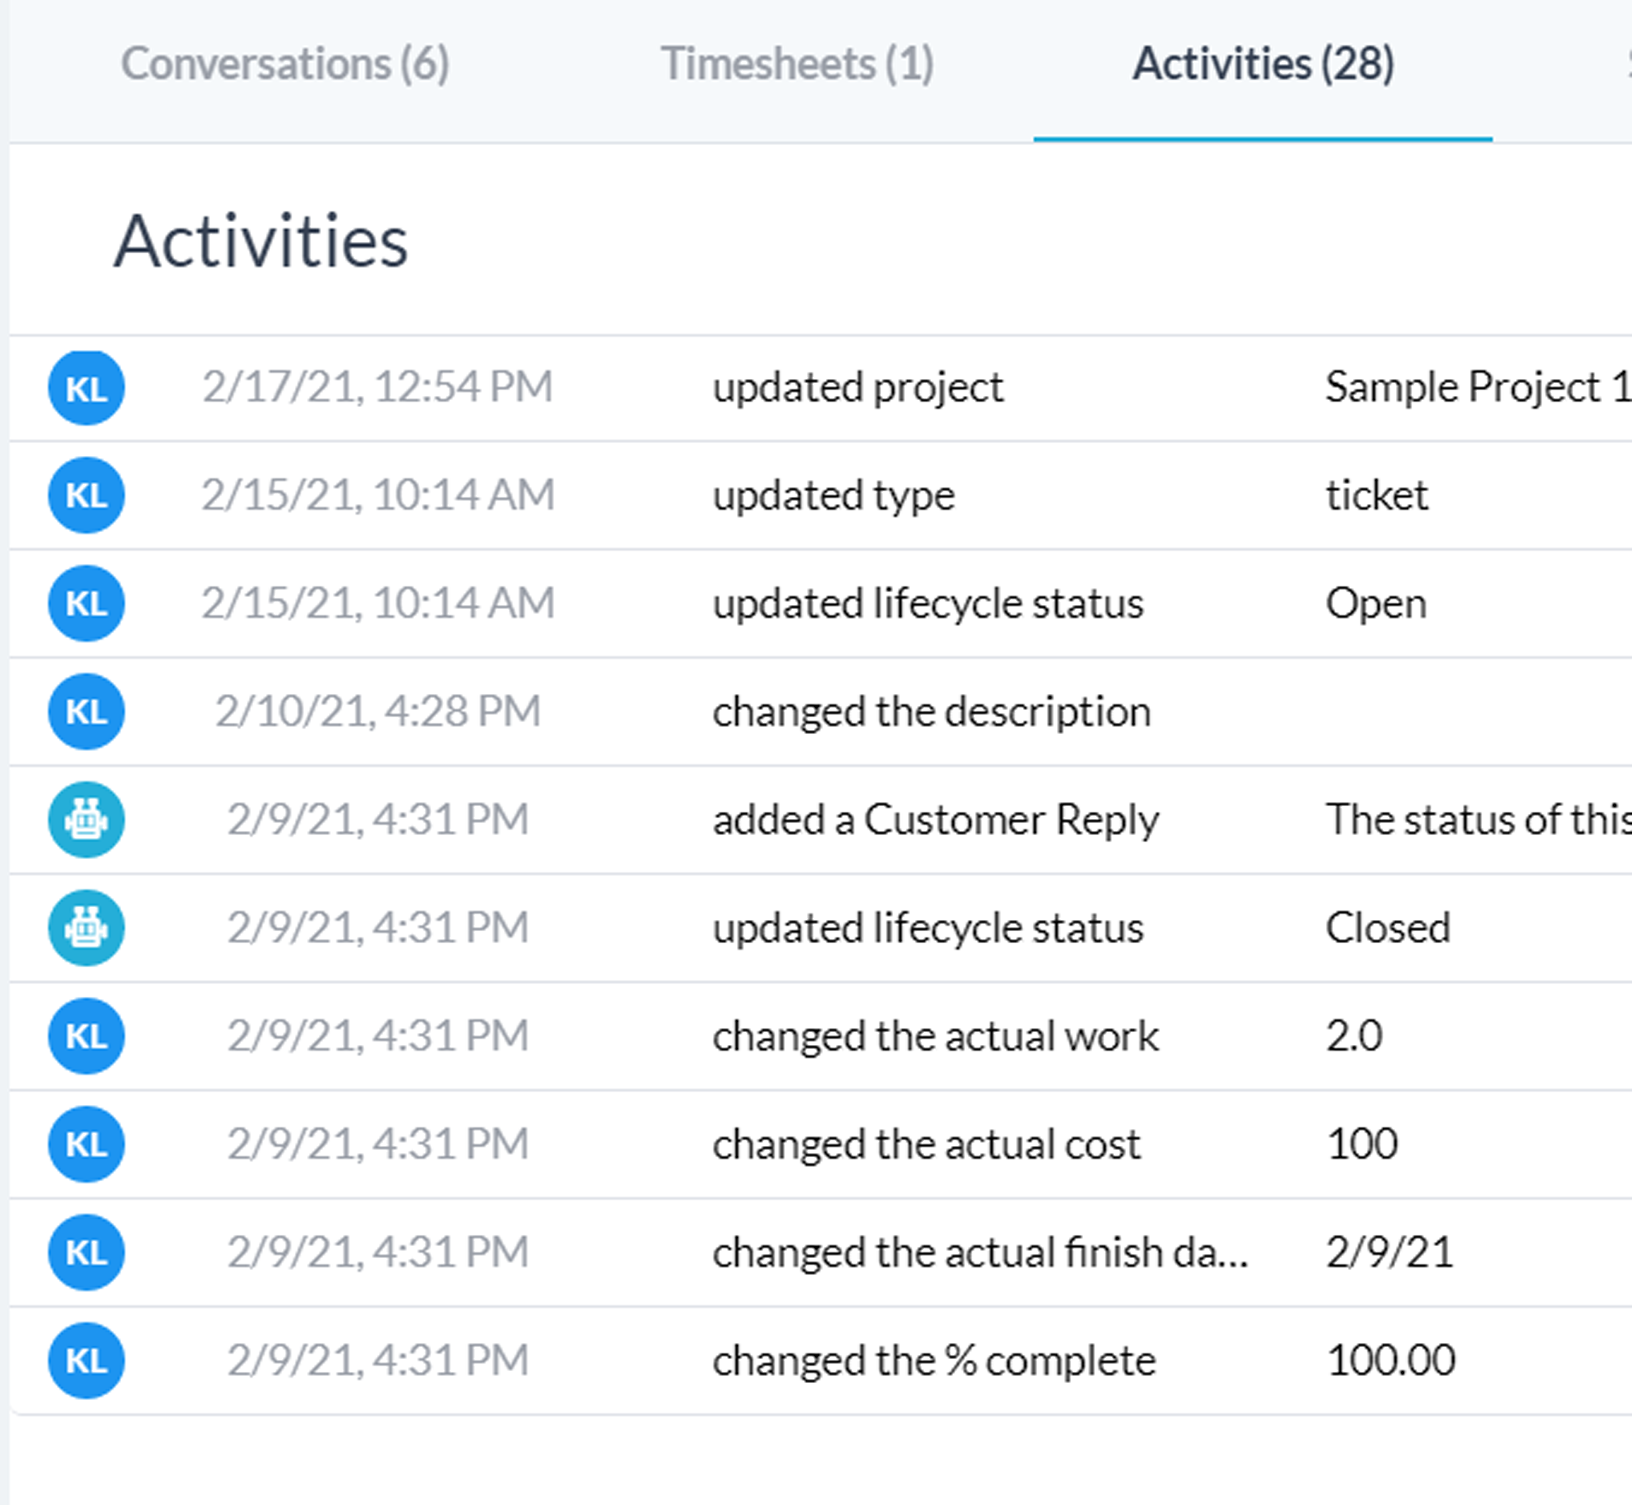Click the 'Sample Project 1' value
1632x1505 pixels.
1478,388
